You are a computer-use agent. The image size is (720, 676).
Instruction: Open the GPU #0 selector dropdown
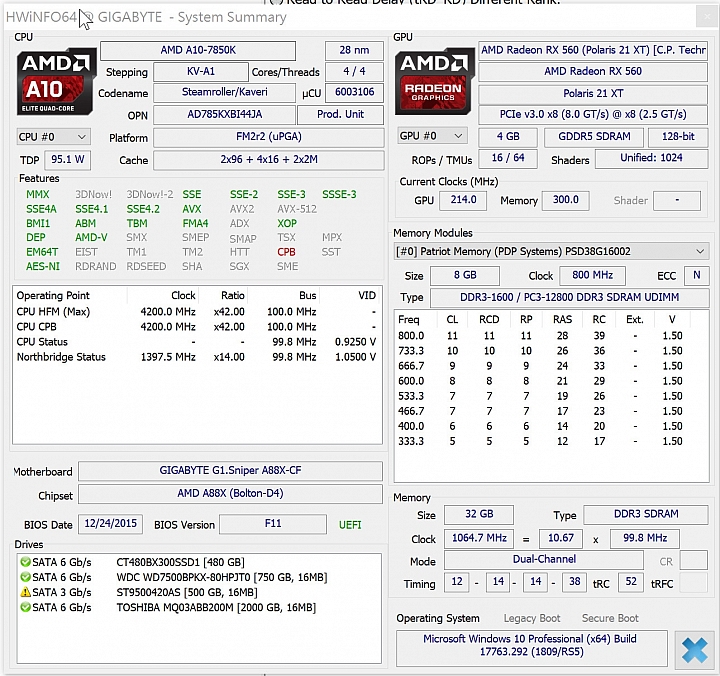[432, 136]
